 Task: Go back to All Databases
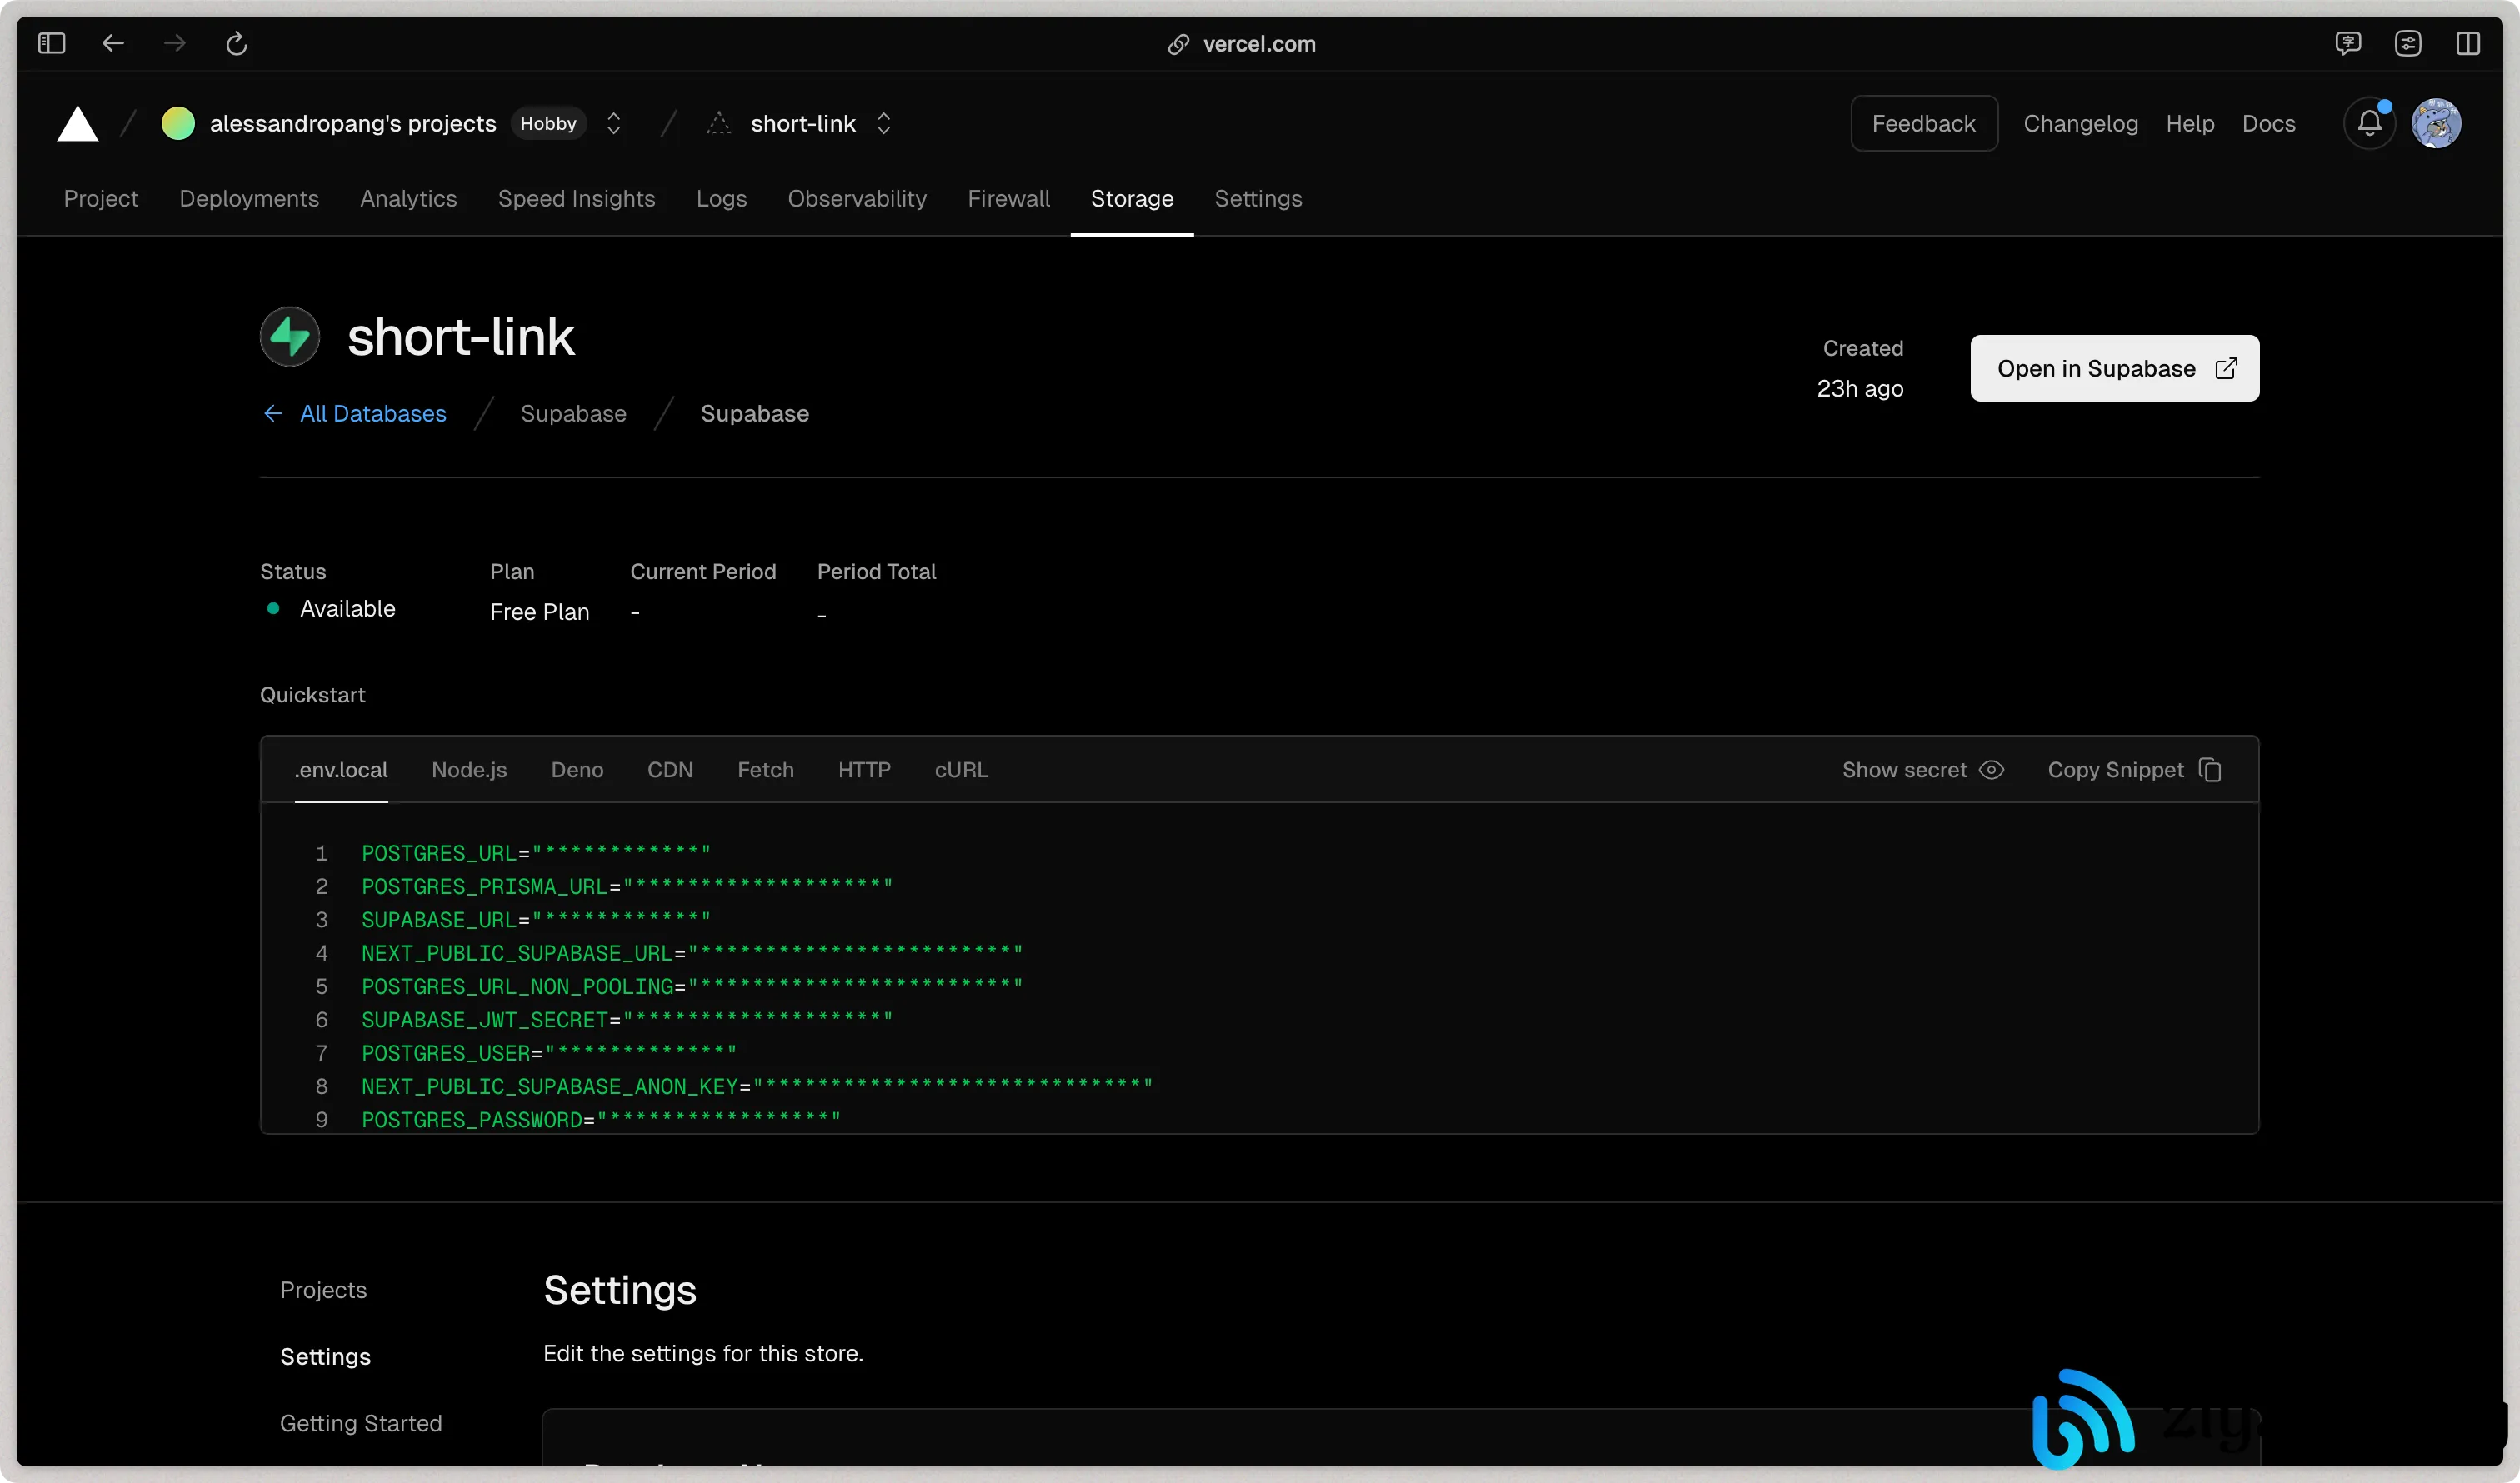pyautogui.click(x=373, y=414)
